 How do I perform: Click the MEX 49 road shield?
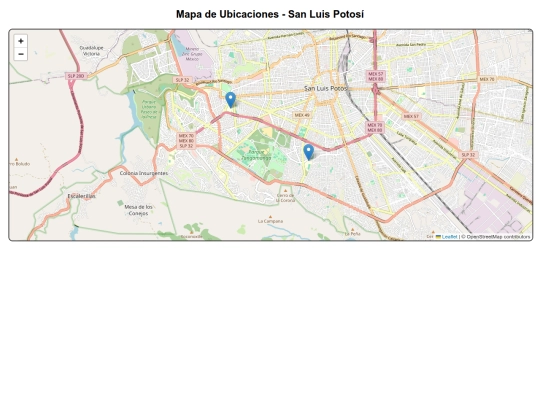(x=302, y=115)
